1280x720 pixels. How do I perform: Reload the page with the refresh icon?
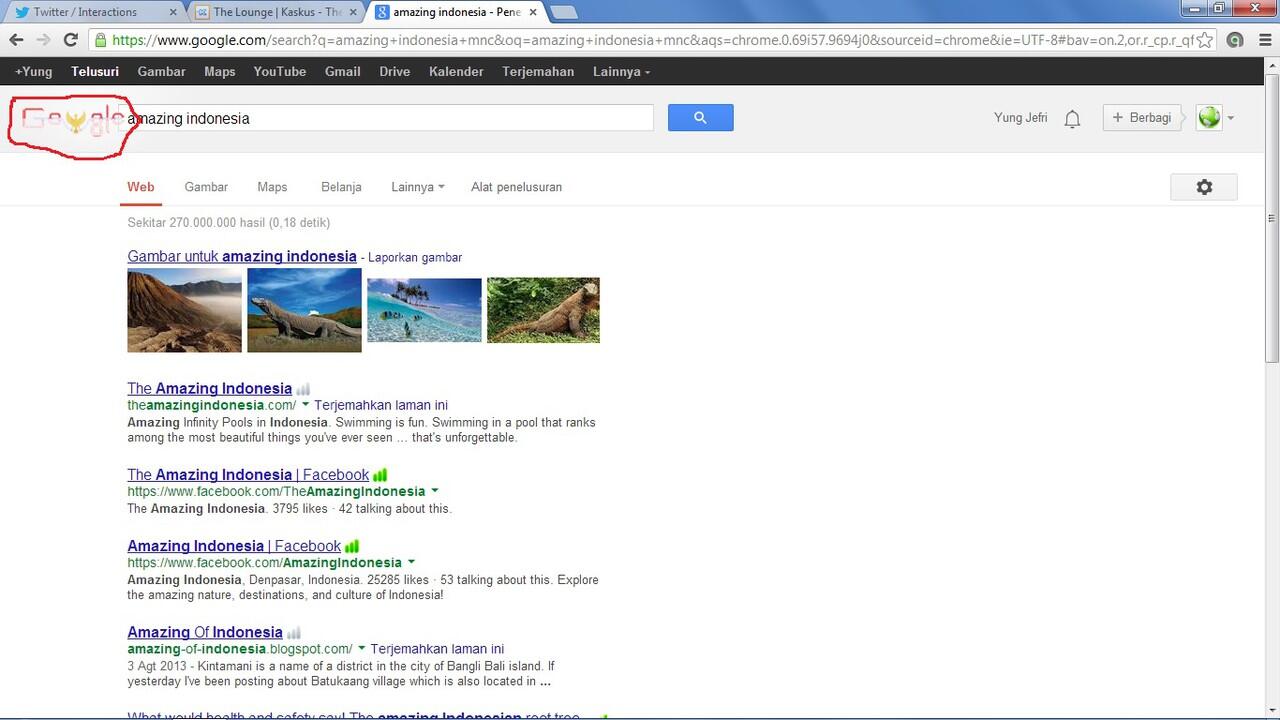[70, 40]
